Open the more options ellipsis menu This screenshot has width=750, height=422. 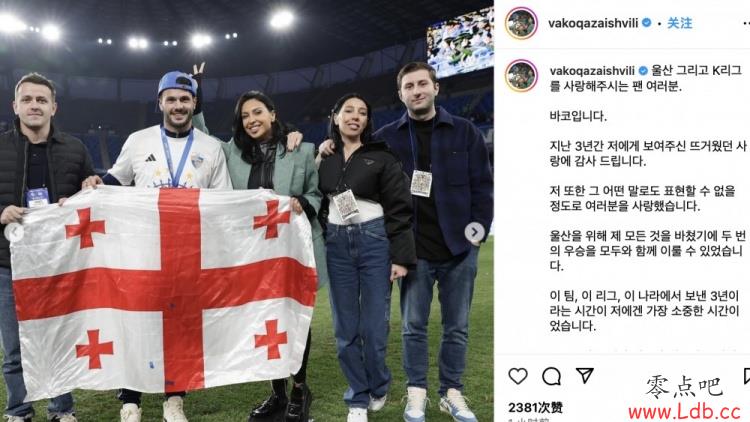[746, 23]
